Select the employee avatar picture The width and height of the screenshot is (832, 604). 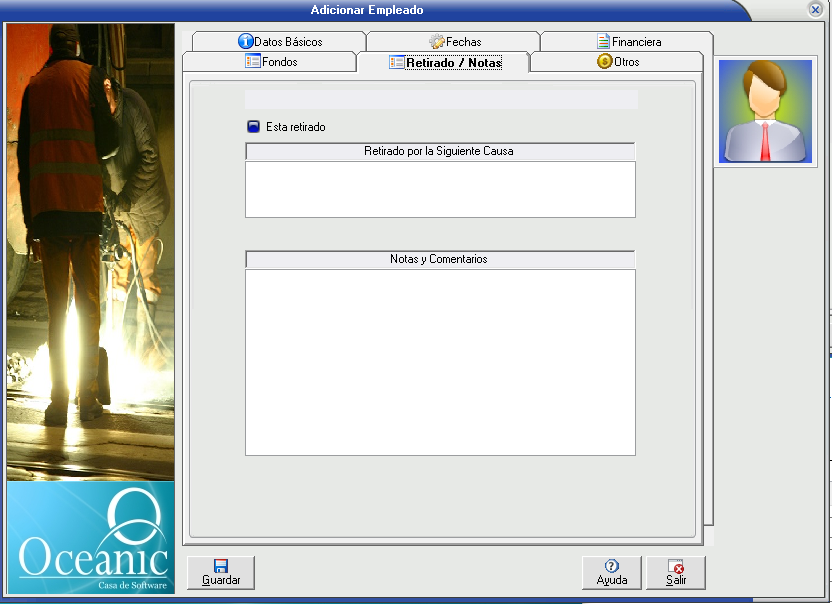(x=765, y=111)
